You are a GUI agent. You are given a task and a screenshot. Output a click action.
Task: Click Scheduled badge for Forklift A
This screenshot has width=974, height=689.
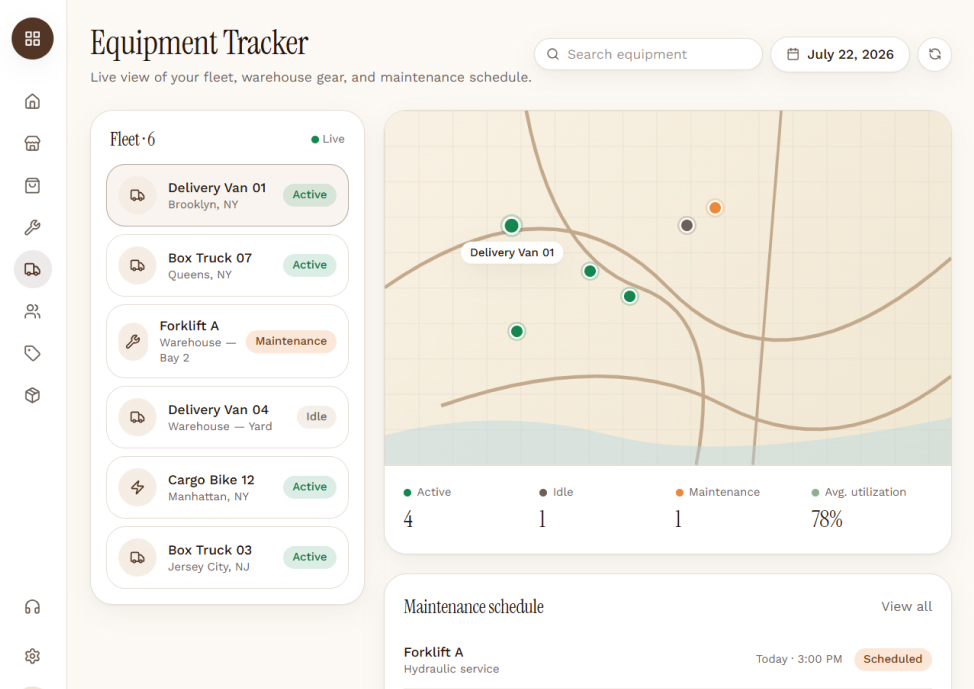tap(893, 659)
